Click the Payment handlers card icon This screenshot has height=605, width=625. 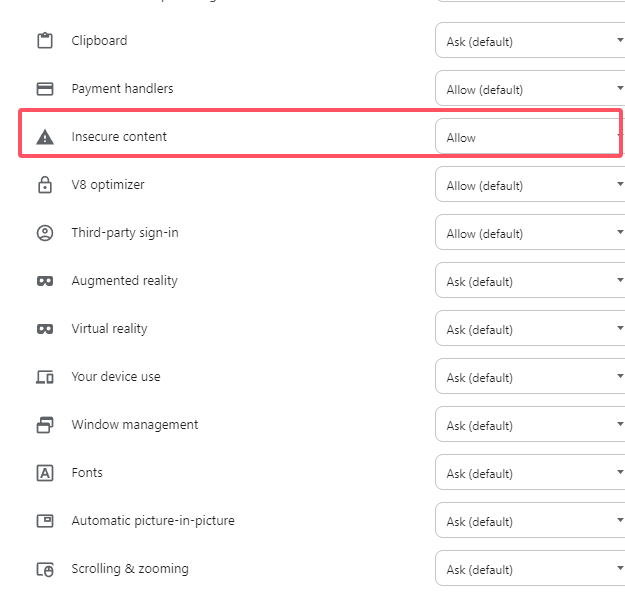coord(44,89)
